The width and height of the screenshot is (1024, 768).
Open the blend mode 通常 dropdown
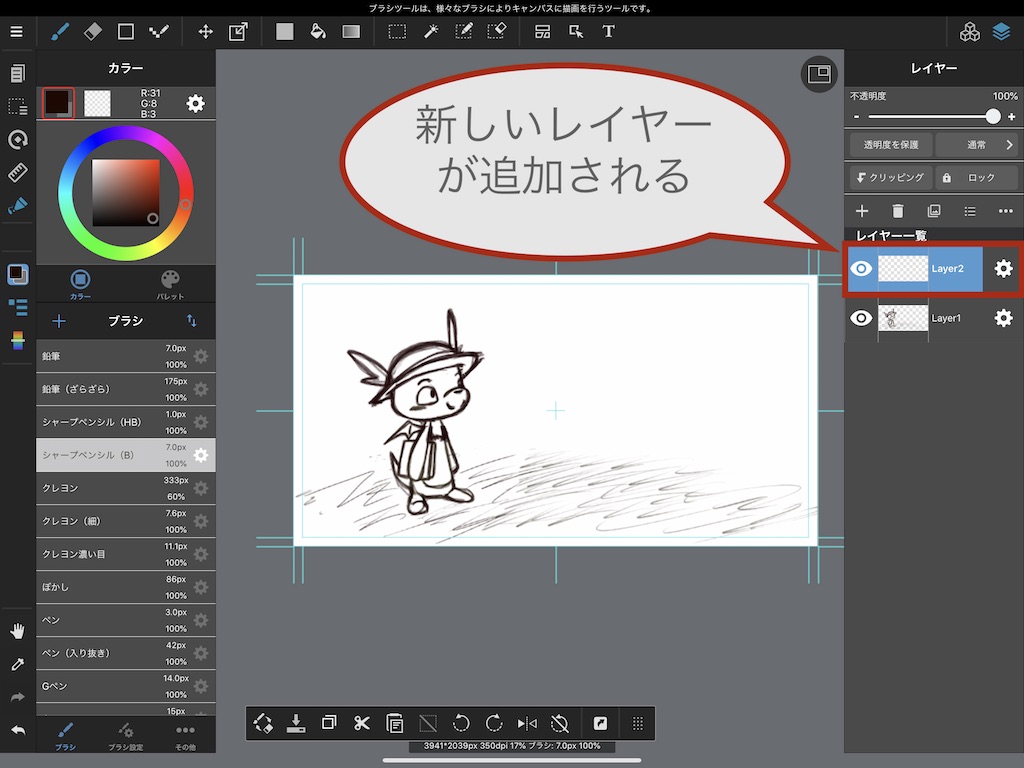pyautogui.click(x=977, y=145)
